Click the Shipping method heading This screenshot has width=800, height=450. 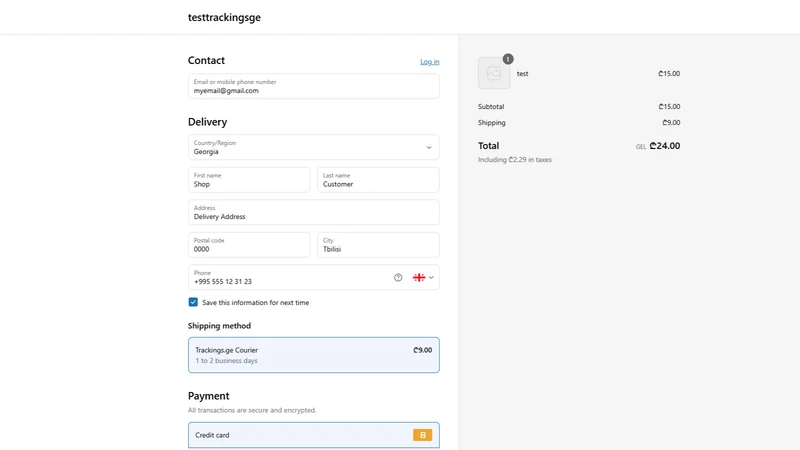[219, 326]
